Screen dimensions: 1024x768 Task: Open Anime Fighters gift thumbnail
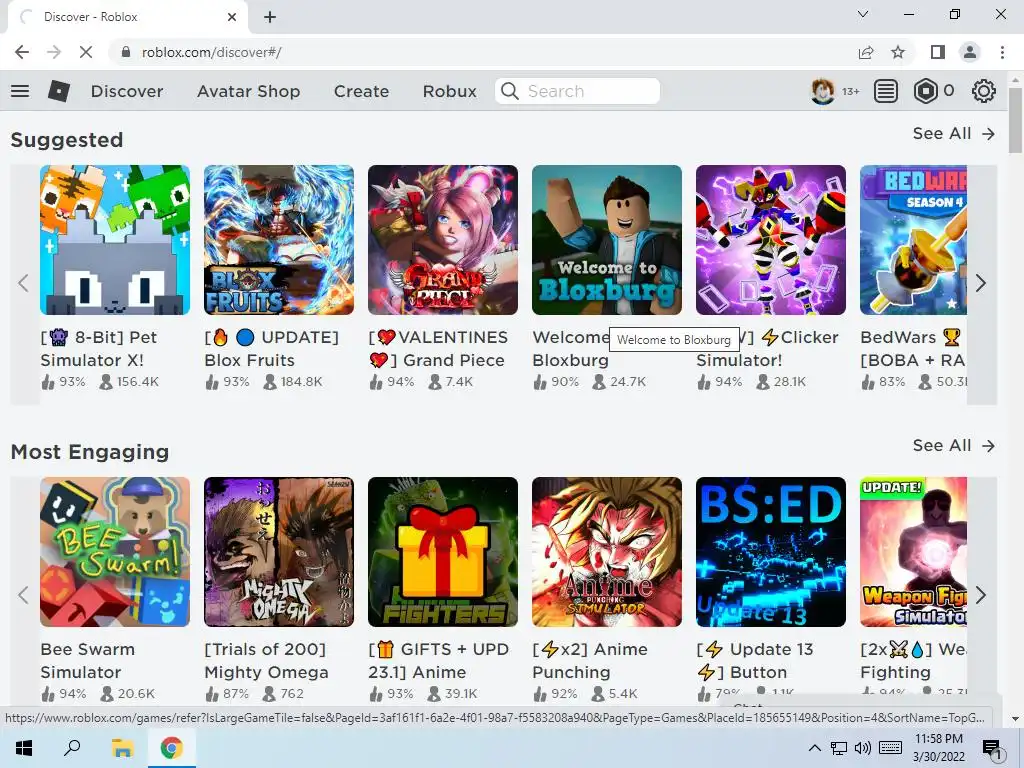(x=443, y=552)
